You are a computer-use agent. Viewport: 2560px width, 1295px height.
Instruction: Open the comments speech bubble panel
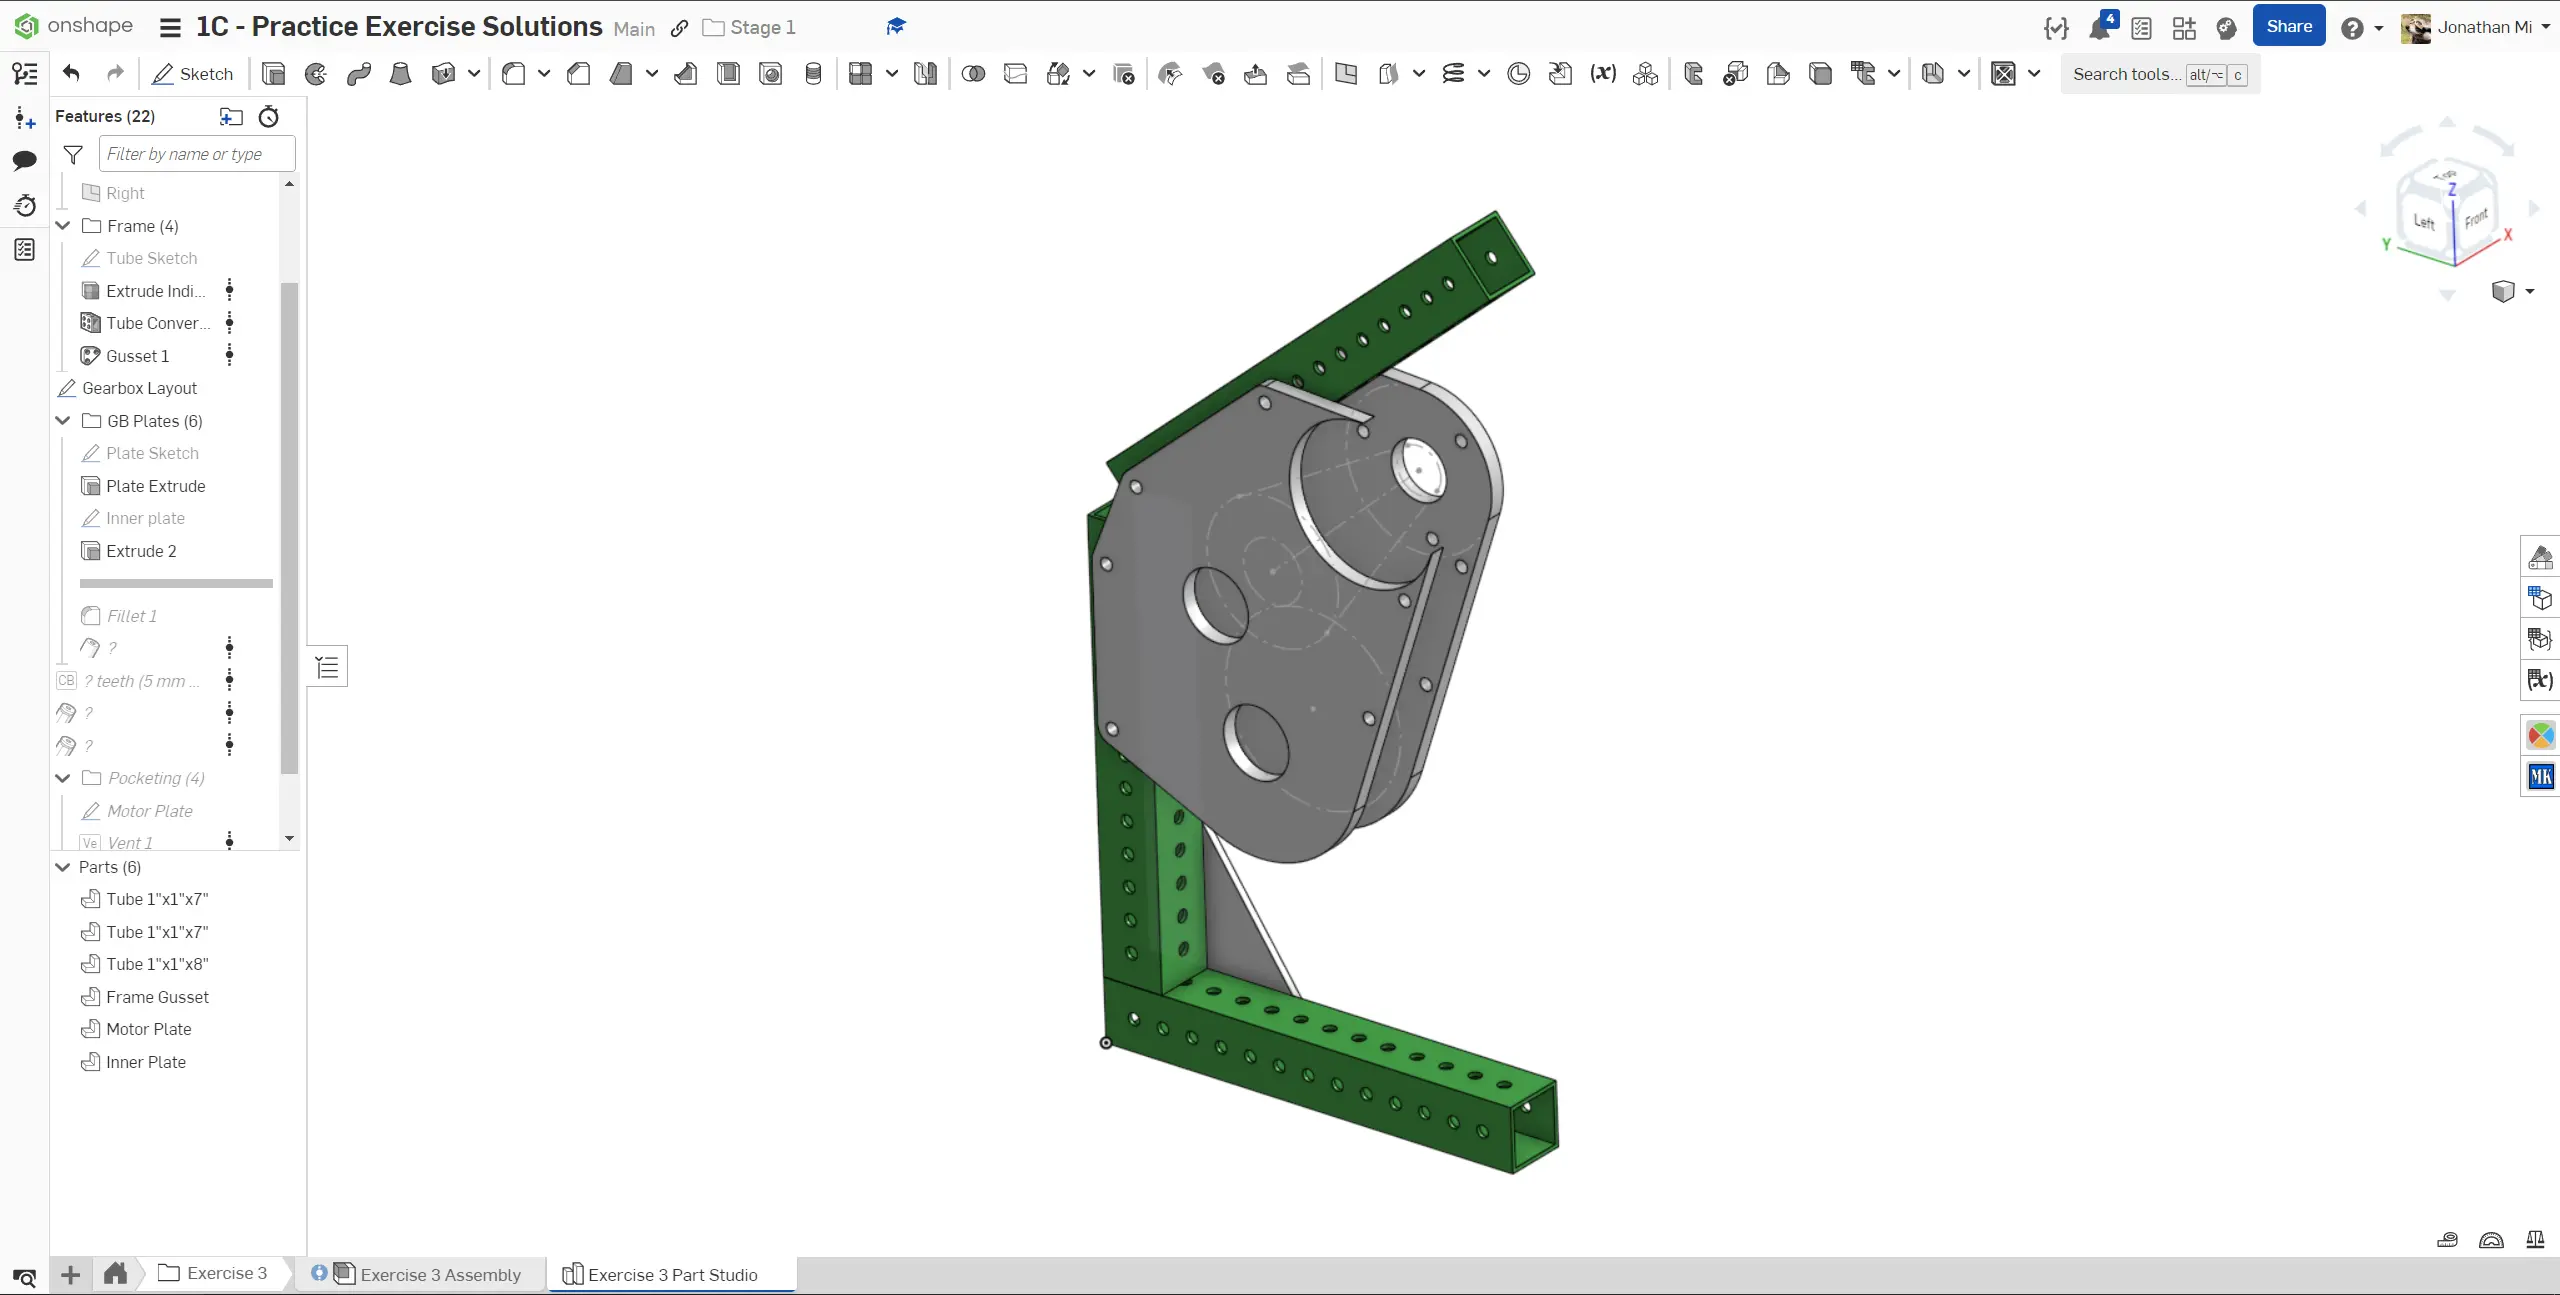[x=25, y=160]
